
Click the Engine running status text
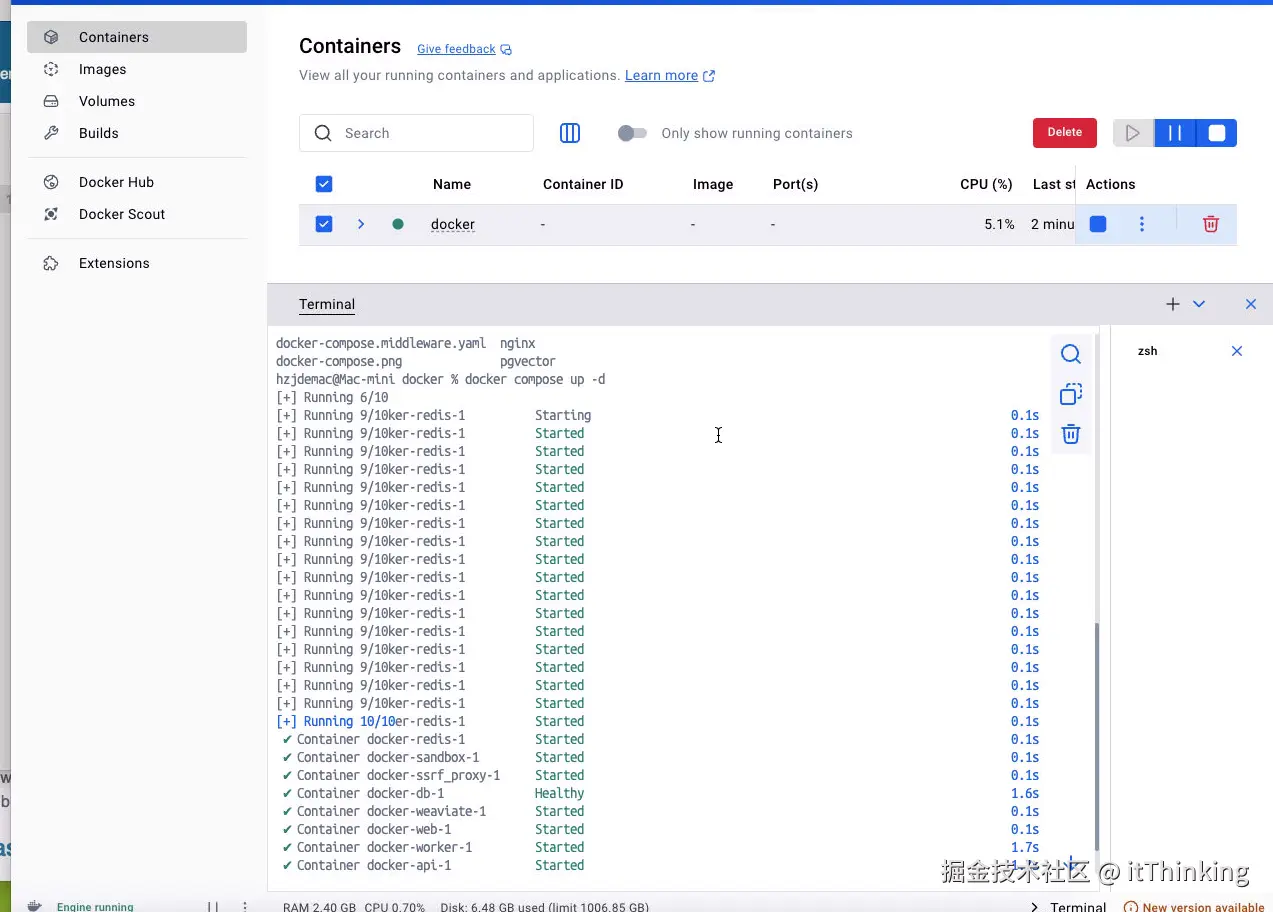click(x=95, y=907)
